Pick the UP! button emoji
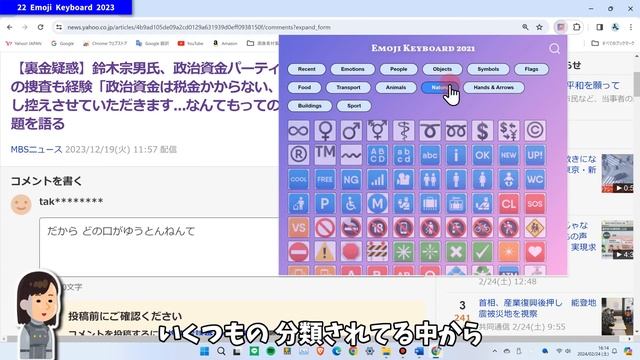 pyautogui.click(x=535, y=155)
